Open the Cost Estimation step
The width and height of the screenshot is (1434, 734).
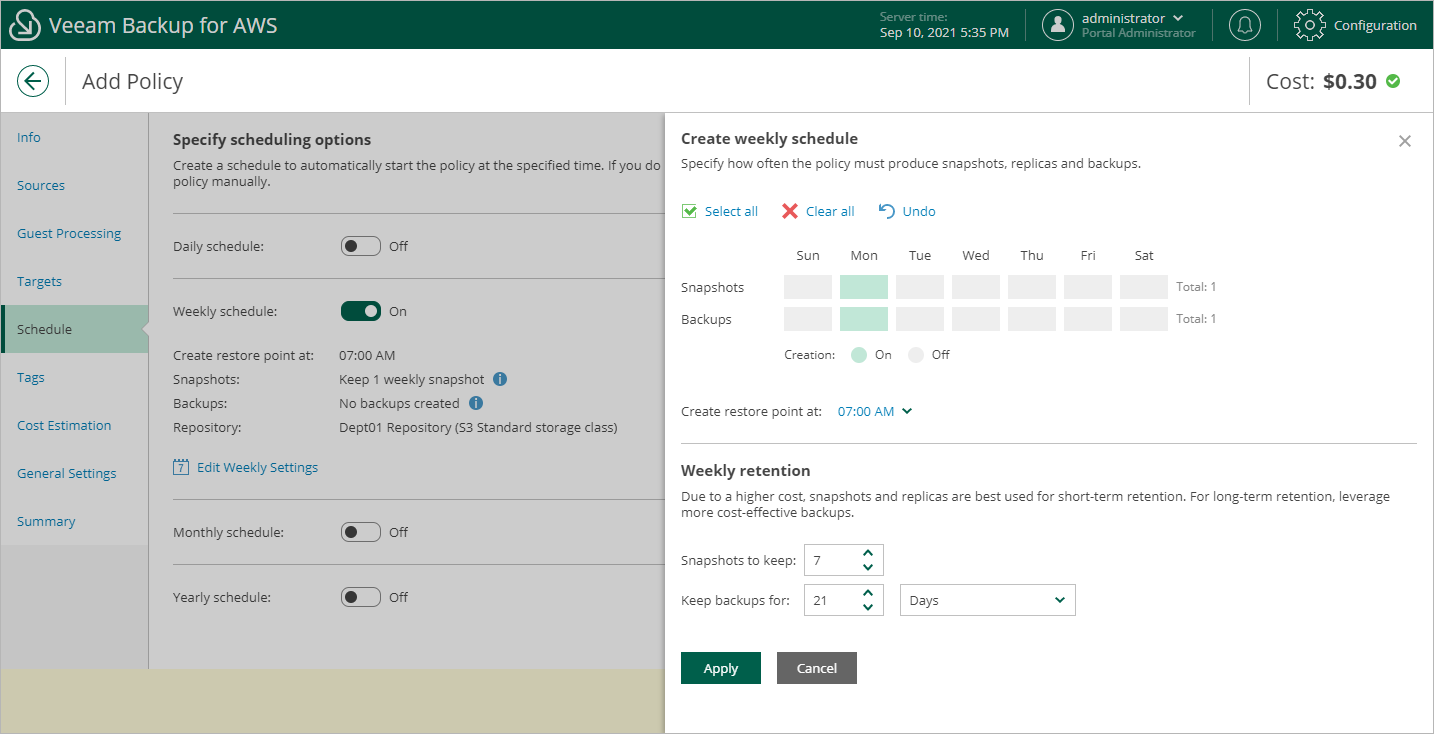click(64, 426)
